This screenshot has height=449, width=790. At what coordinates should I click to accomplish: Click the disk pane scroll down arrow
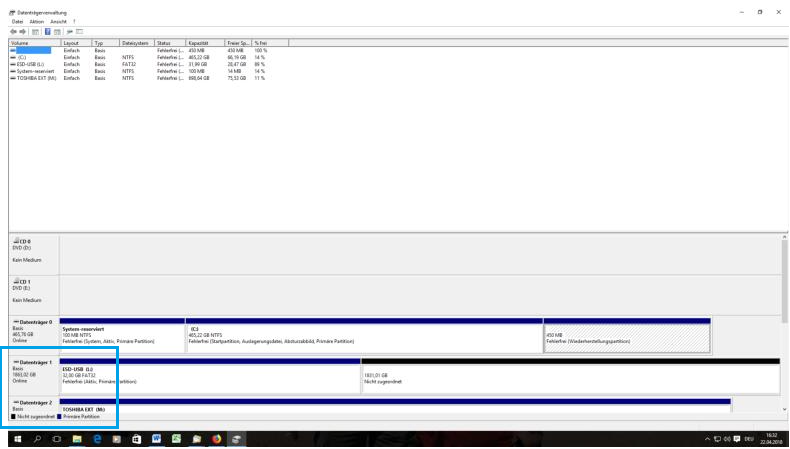784,409
